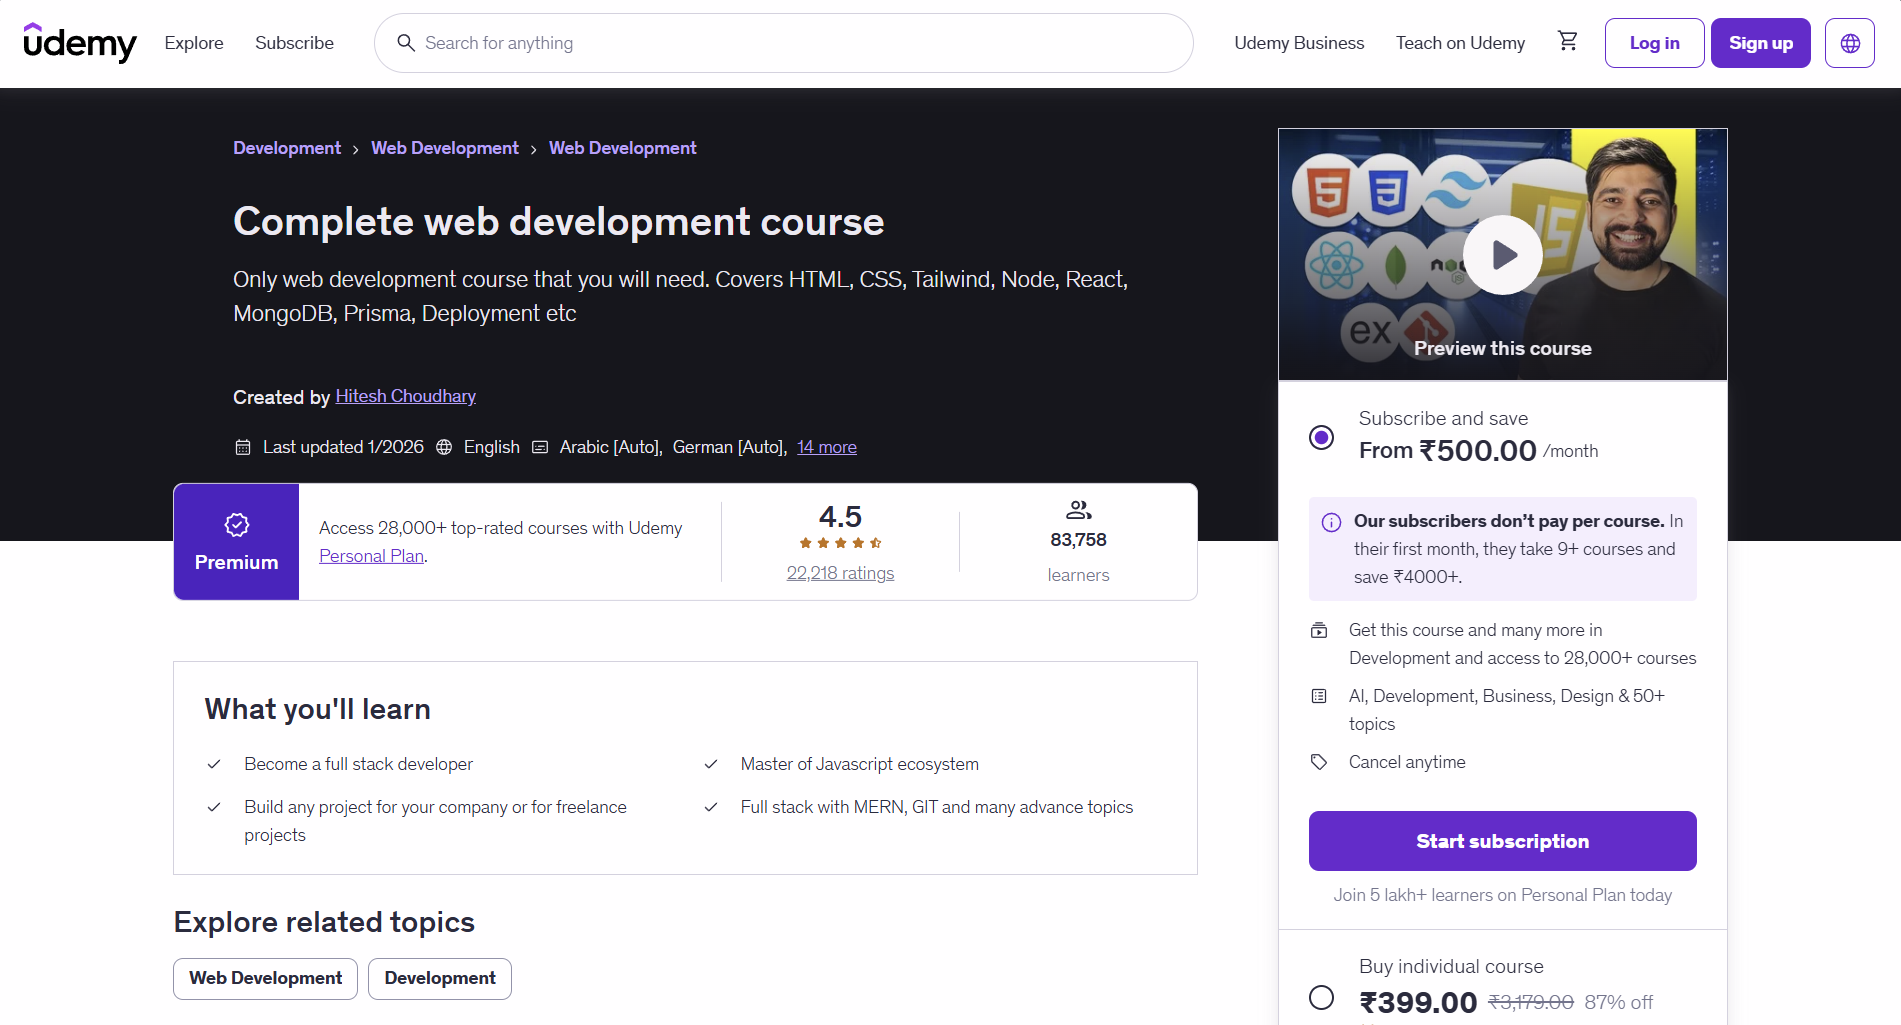
Task: Open the Explore menu
Action: point(194,43)
